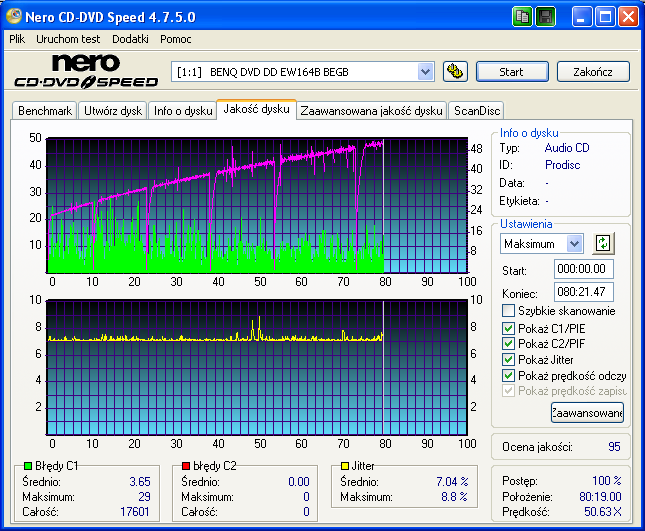Image resolution: width=645 pixels, height=531 pixels.
Task: Switch to the Benchmark tab
Action: pyautogui.click(x=44, y=111)
